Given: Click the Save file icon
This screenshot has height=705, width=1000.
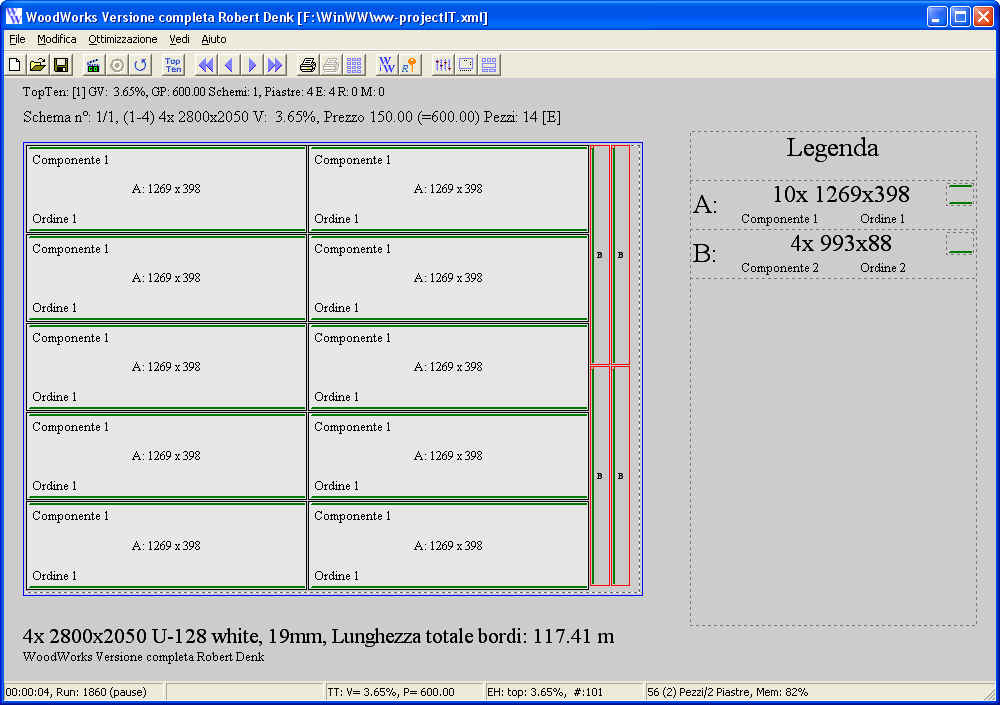Looking at the screenshot, I should 61,64.
